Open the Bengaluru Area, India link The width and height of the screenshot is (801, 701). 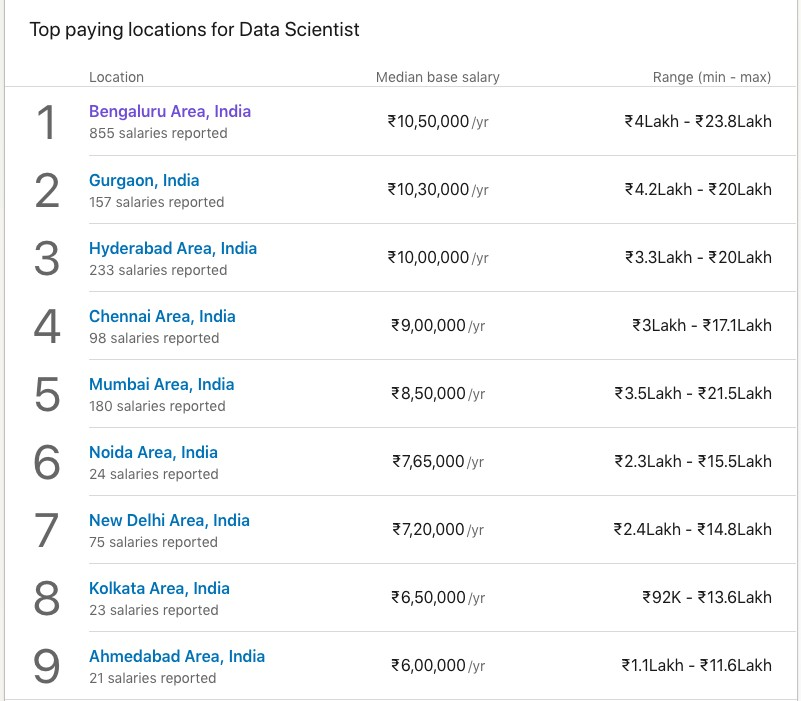pos(169,112)
